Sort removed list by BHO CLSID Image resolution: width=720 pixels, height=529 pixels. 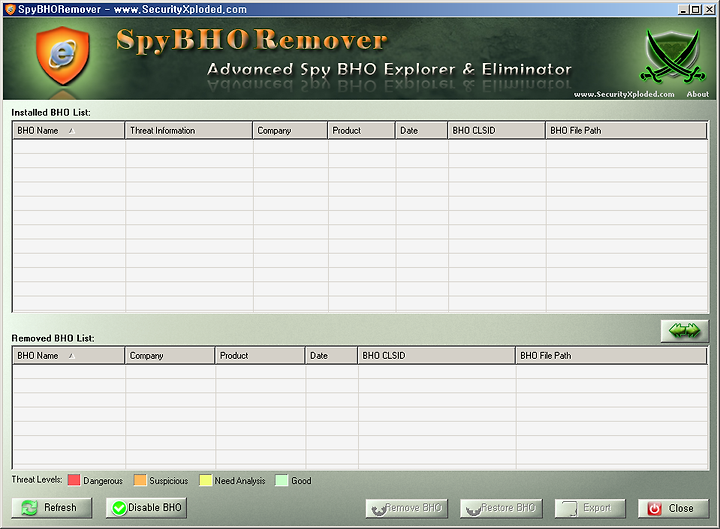tap(436, 355)
